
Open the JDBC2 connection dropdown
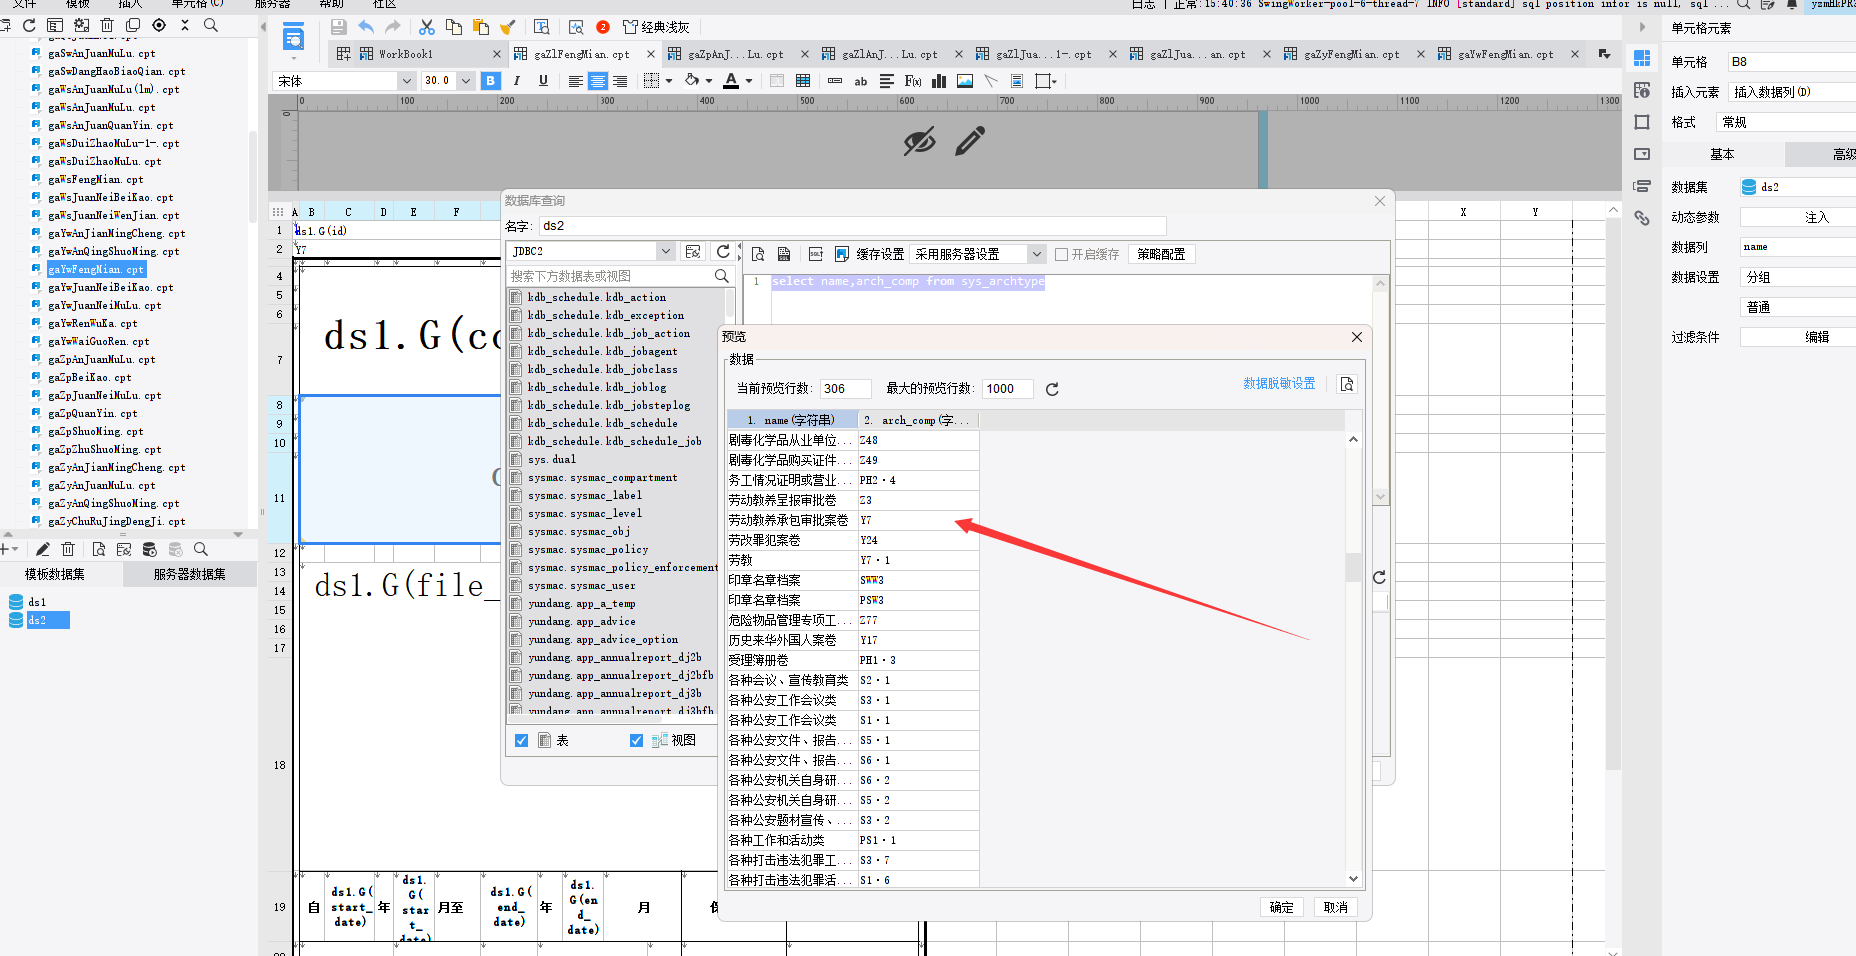[666, 251]
